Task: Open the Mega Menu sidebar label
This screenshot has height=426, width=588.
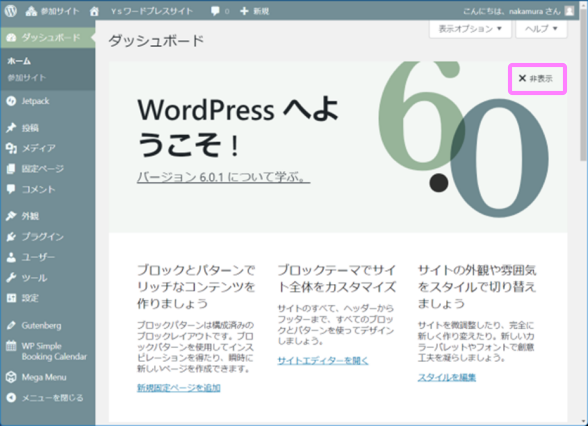Action: (x=44, y=377)
